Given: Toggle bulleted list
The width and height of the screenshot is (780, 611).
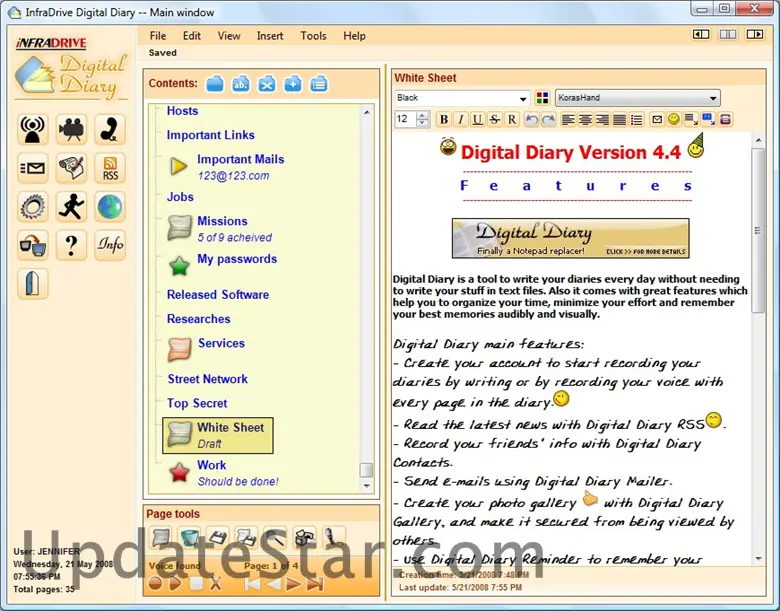Looking at the screenshot, I should [636, 119].
